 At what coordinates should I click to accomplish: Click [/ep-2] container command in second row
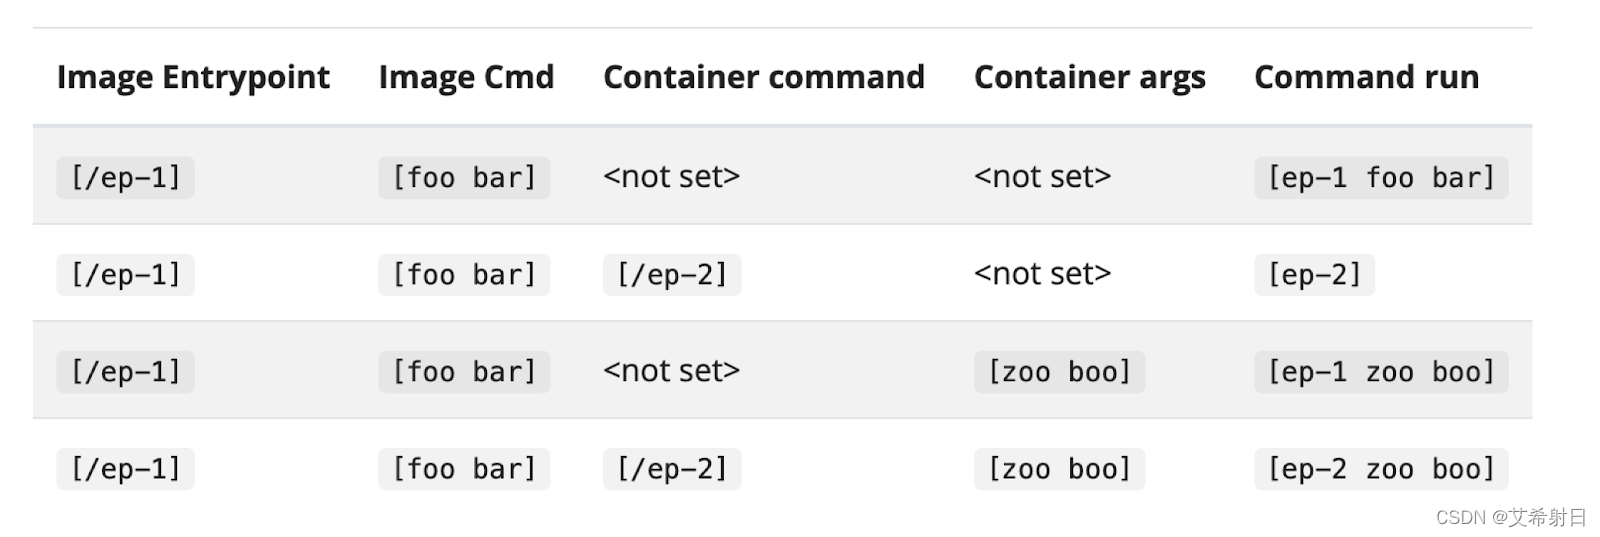[671, 275]
